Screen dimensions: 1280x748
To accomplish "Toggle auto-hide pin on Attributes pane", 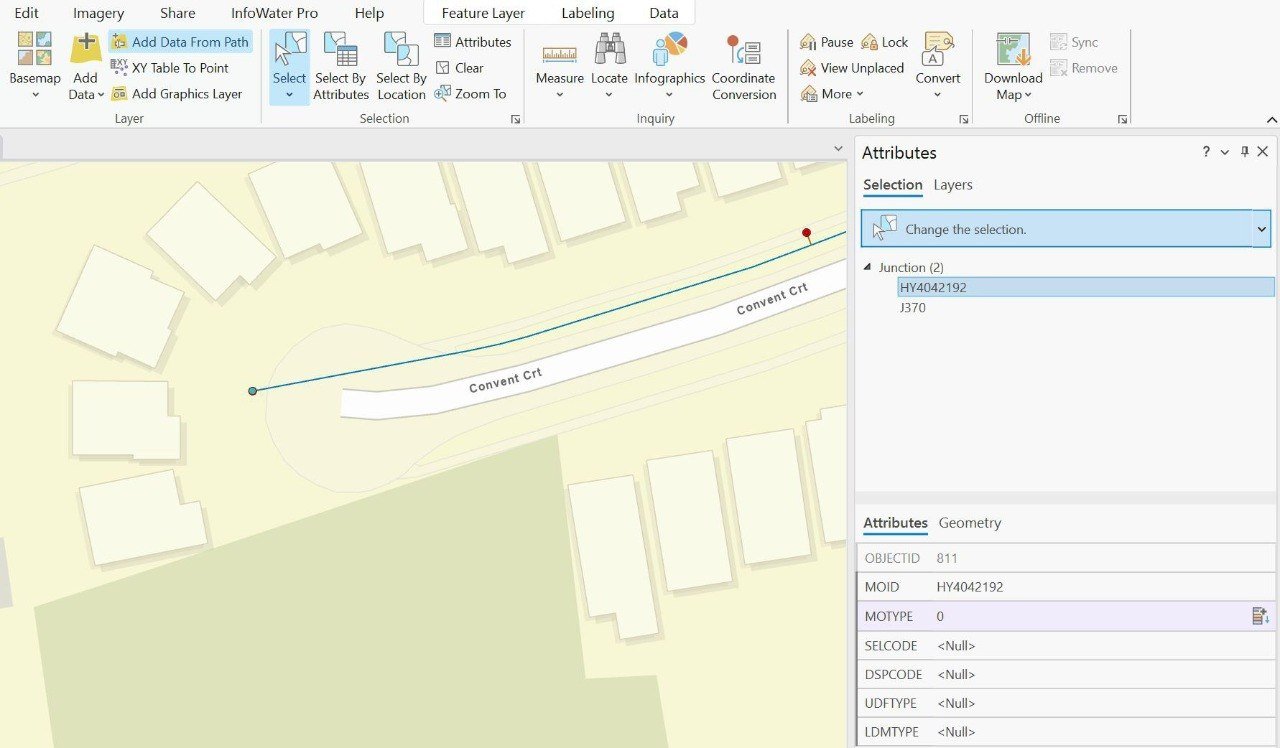I will pos(1245,152).
